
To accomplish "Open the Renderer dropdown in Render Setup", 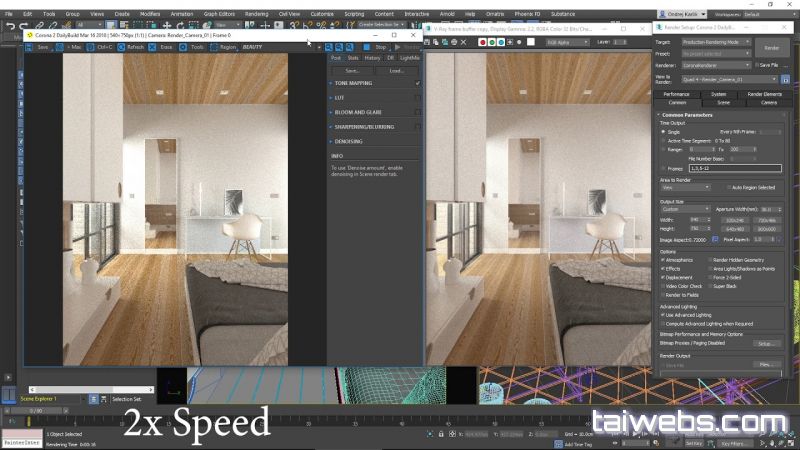I will click(x=715, y=64).
